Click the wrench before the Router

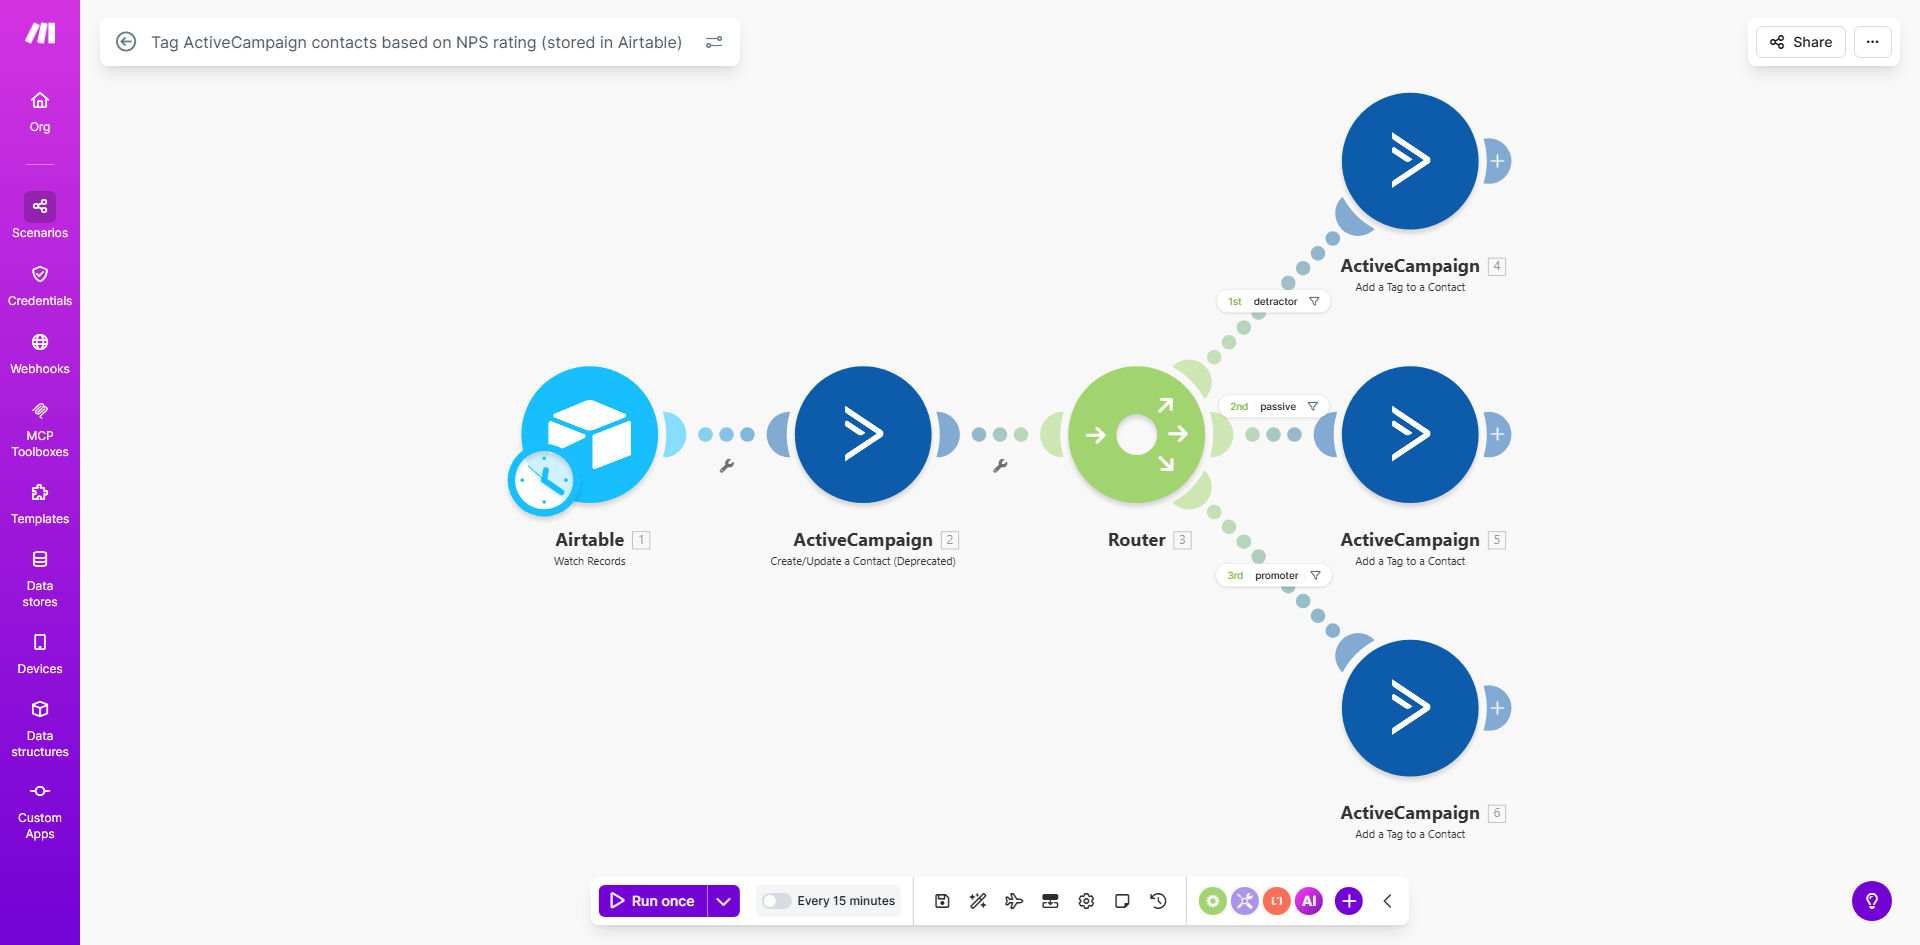tap(1000, 466)
